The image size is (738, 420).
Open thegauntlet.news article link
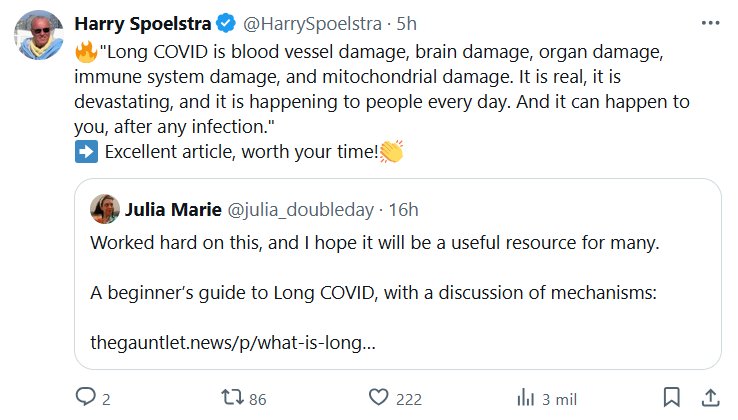click(x=233, y=343)
